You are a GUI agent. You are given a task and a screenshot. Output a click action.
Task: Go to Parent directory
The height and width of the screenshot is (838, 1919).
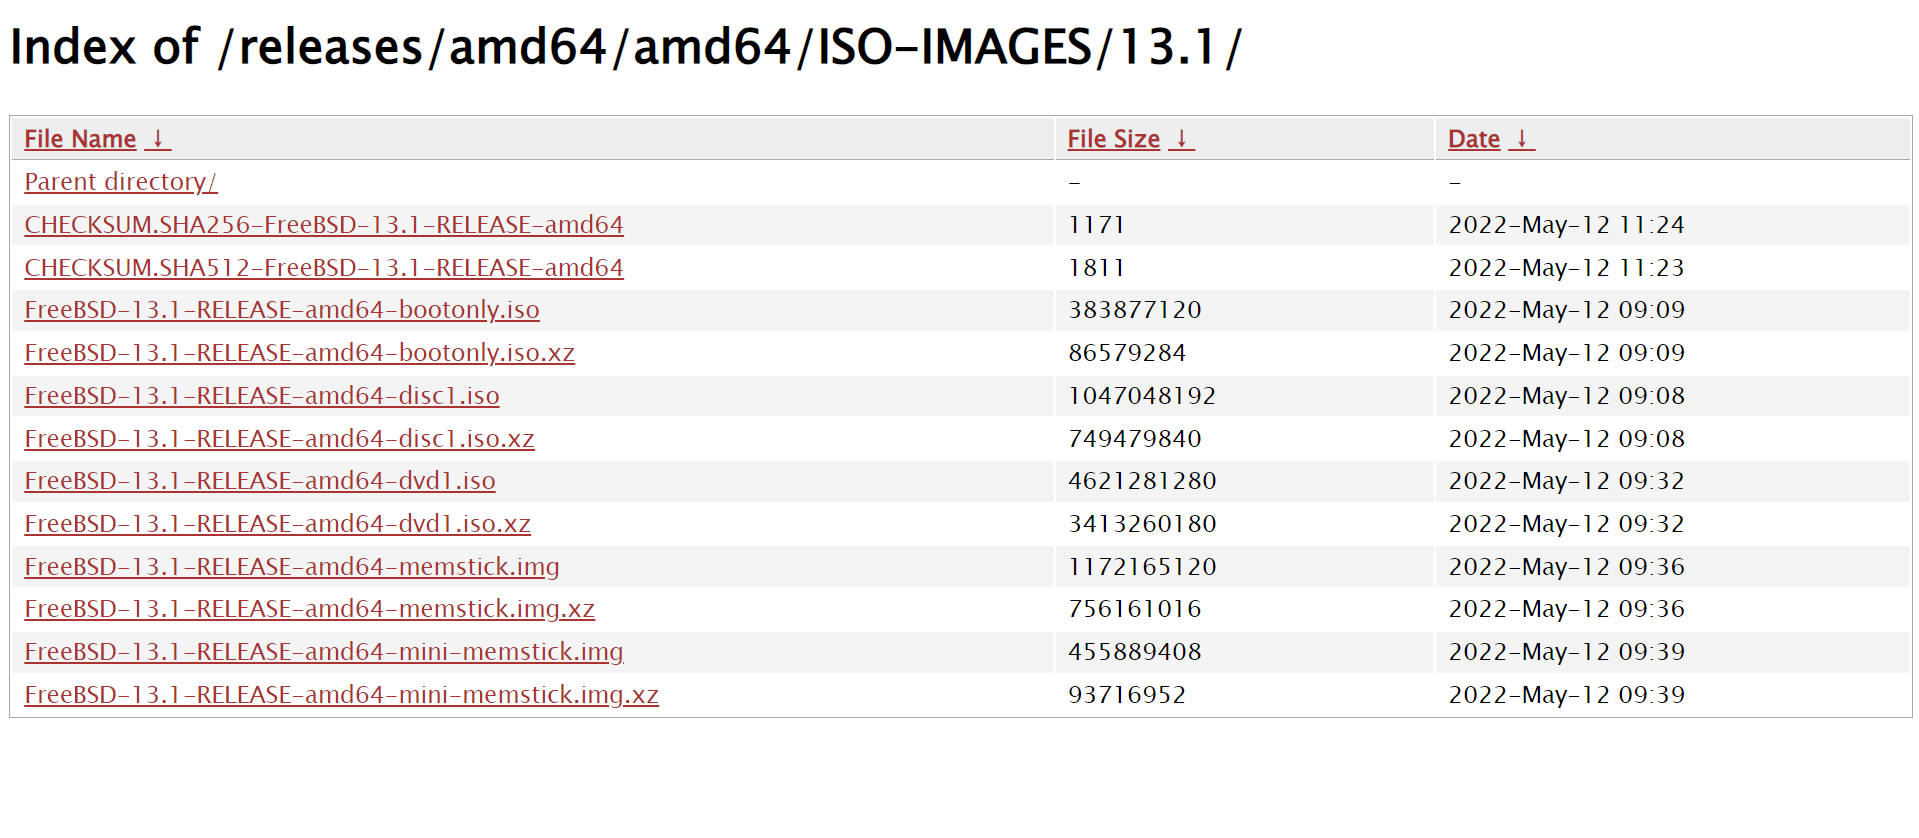pyautogui.click(x=121, y=182)
